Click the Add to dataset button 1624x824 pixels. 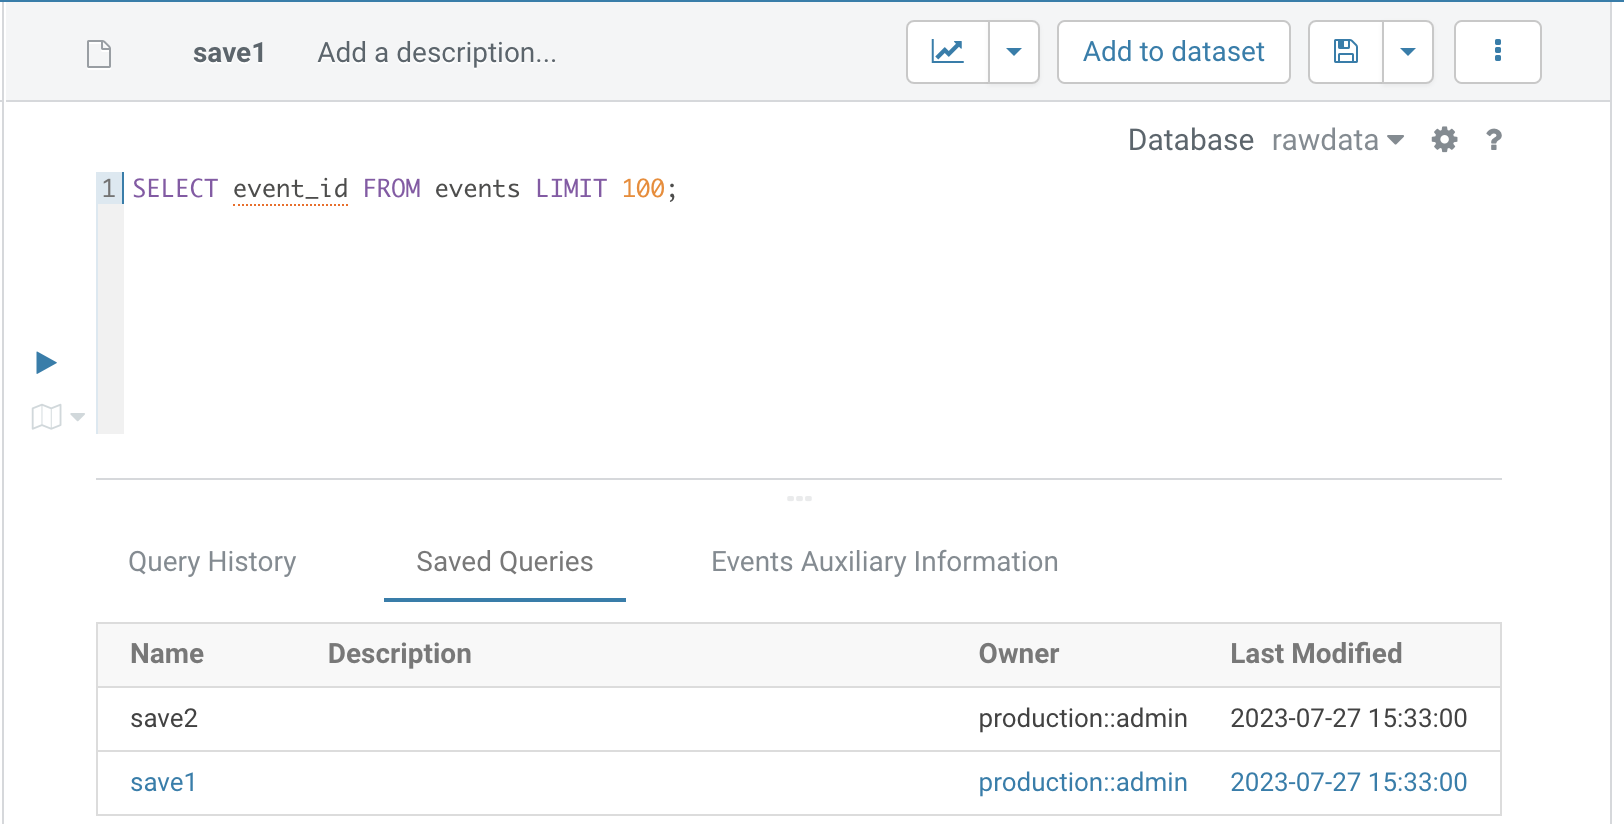click(x=1174, y=52)
